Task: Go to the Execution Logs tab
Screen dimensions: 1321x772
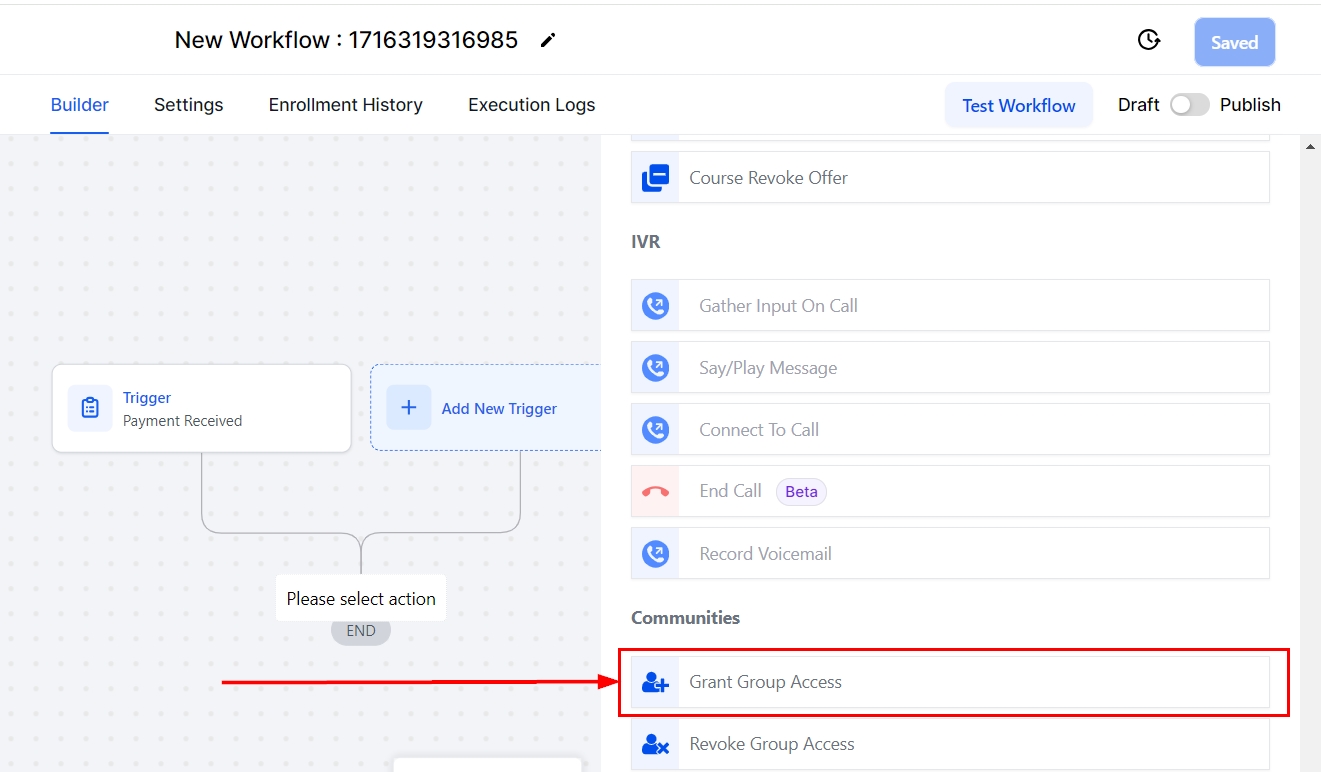Action: (x=531, y=105)
